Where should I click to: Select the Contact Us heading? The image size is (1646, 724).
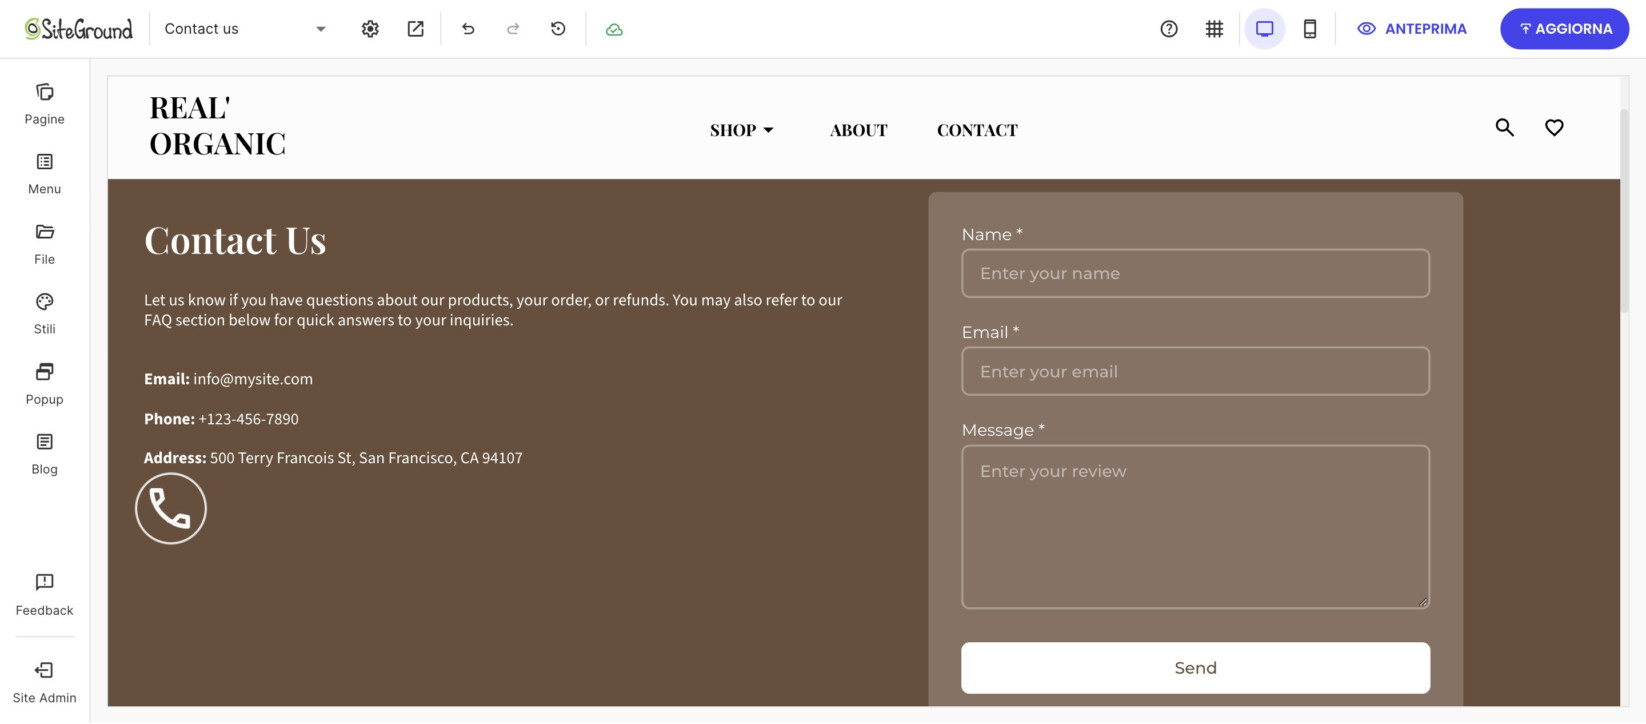point(235,241)
